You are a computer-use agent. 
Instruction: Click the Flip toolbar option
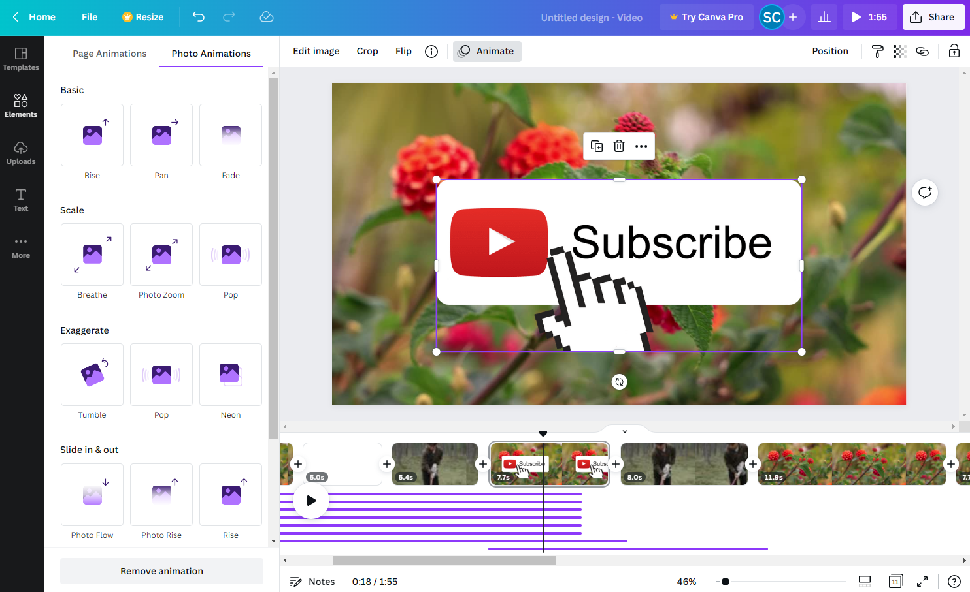pos(403,51)
